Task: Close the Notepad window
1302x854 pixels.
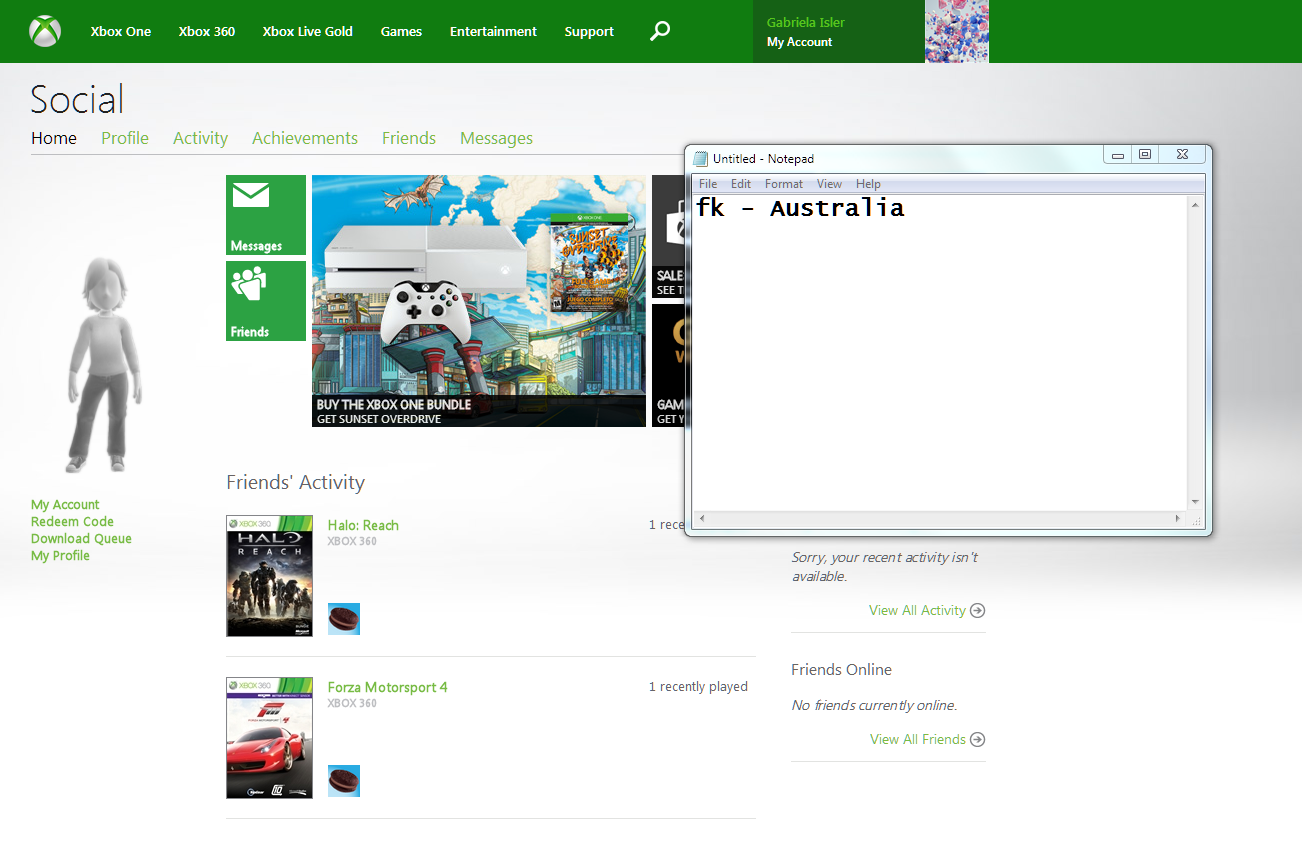Action: tap(1182, 155)
